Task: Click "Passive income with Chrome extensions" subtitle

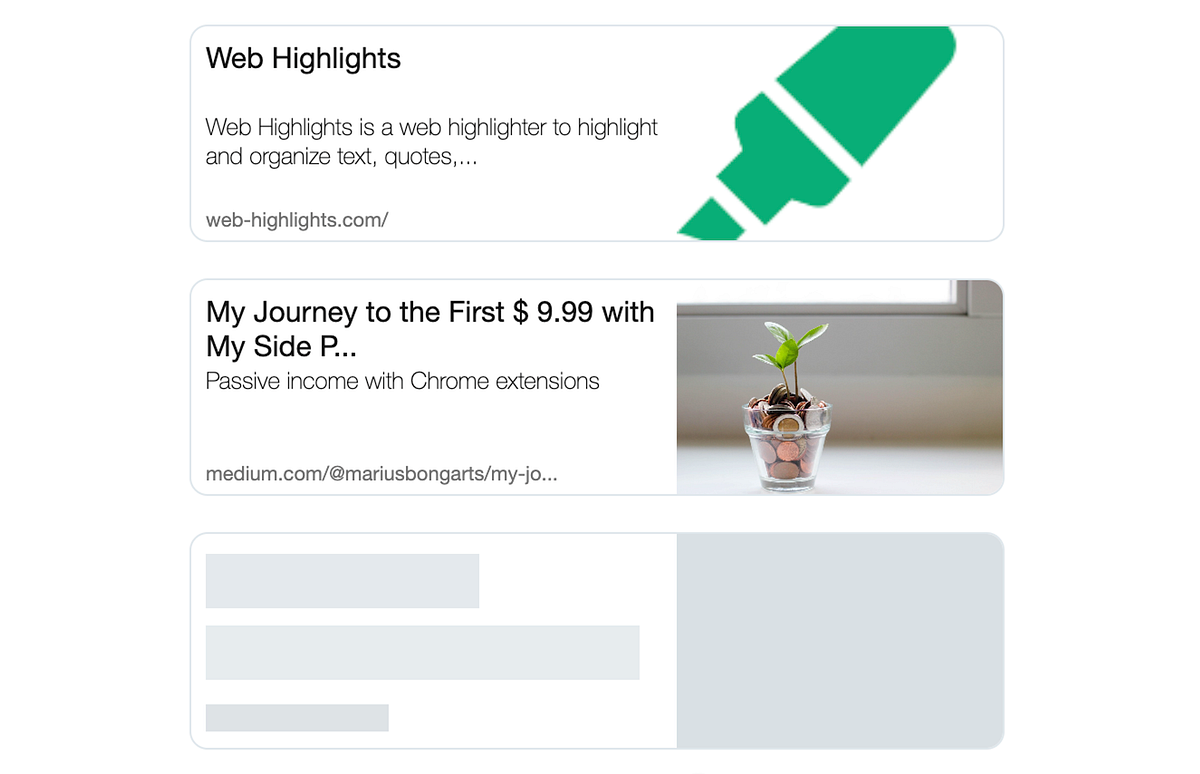Action: coord(403,381)
